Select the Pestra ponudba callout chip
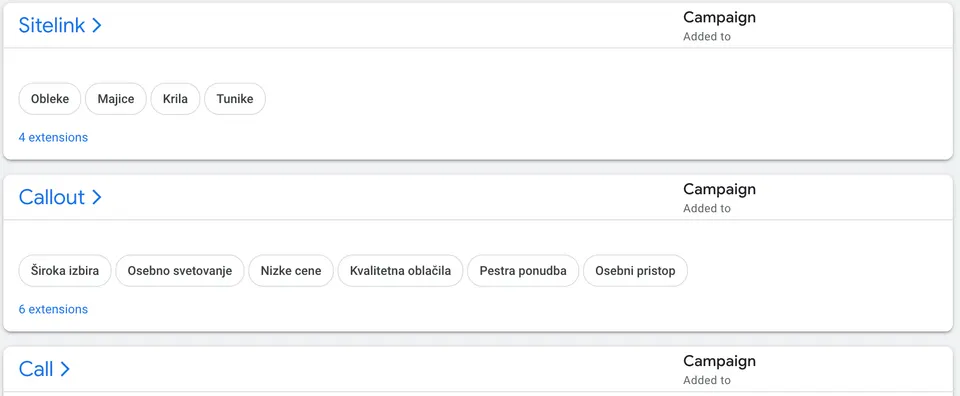 pyautogui.click(x=523, y=271)
